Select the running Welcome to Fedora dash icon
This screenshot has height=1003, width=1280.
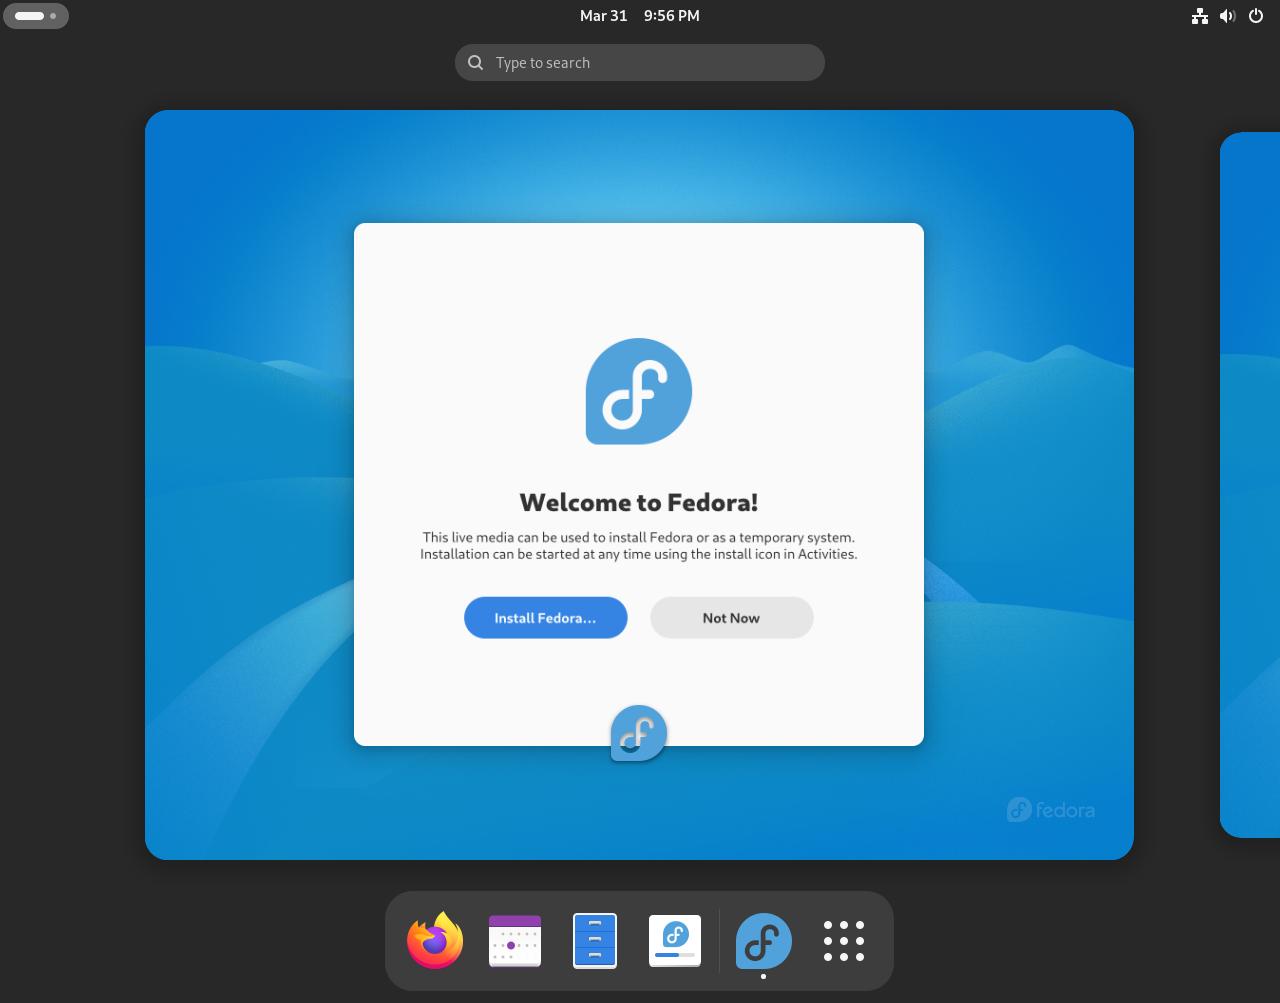(764, 941)
